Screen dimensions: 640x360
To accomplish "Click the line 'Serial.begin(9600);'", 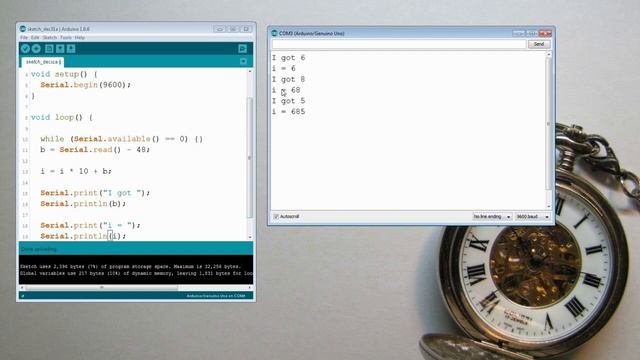I will tap(85, 85).
